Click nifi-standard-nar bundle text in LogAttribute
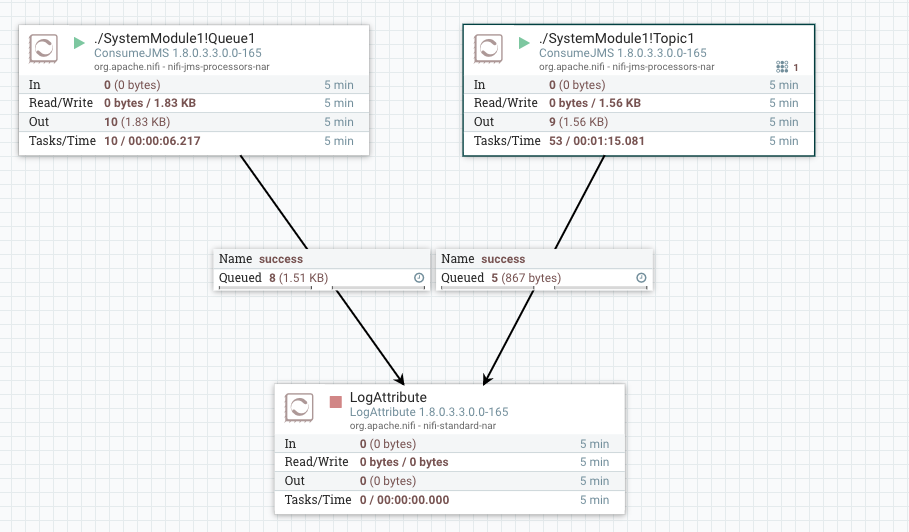Viewport: 909px width, 532px height. pos(460,426)
